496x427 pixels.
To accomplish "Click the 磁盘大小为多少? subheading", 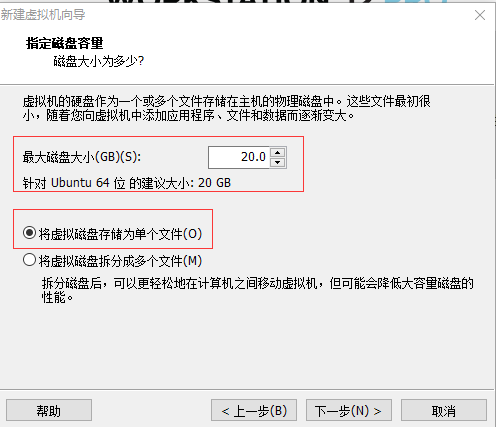I will [x=99, y=61].
